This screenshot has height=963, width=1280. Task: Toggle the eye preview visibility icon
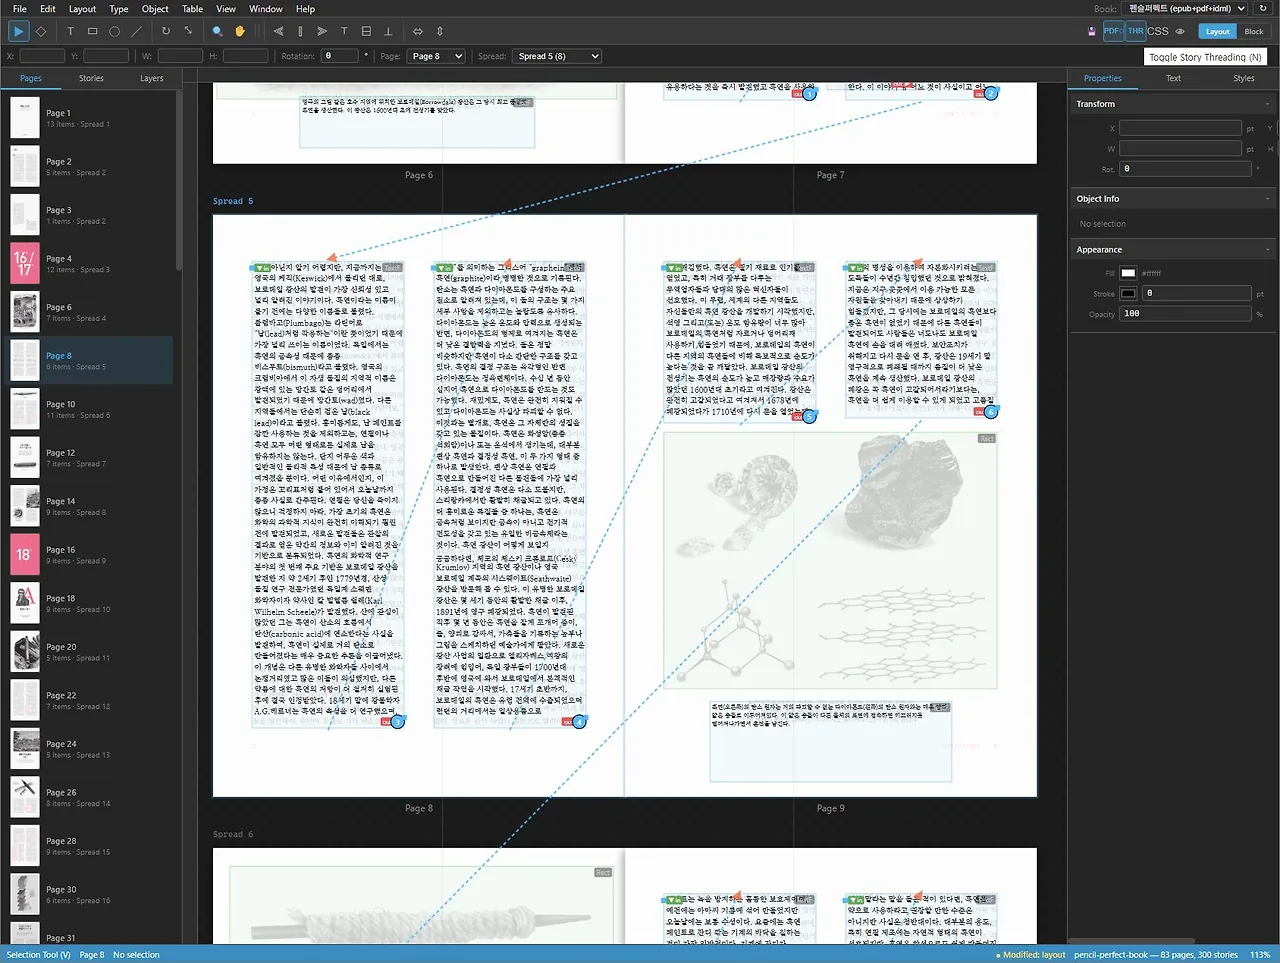[1180, 31]
